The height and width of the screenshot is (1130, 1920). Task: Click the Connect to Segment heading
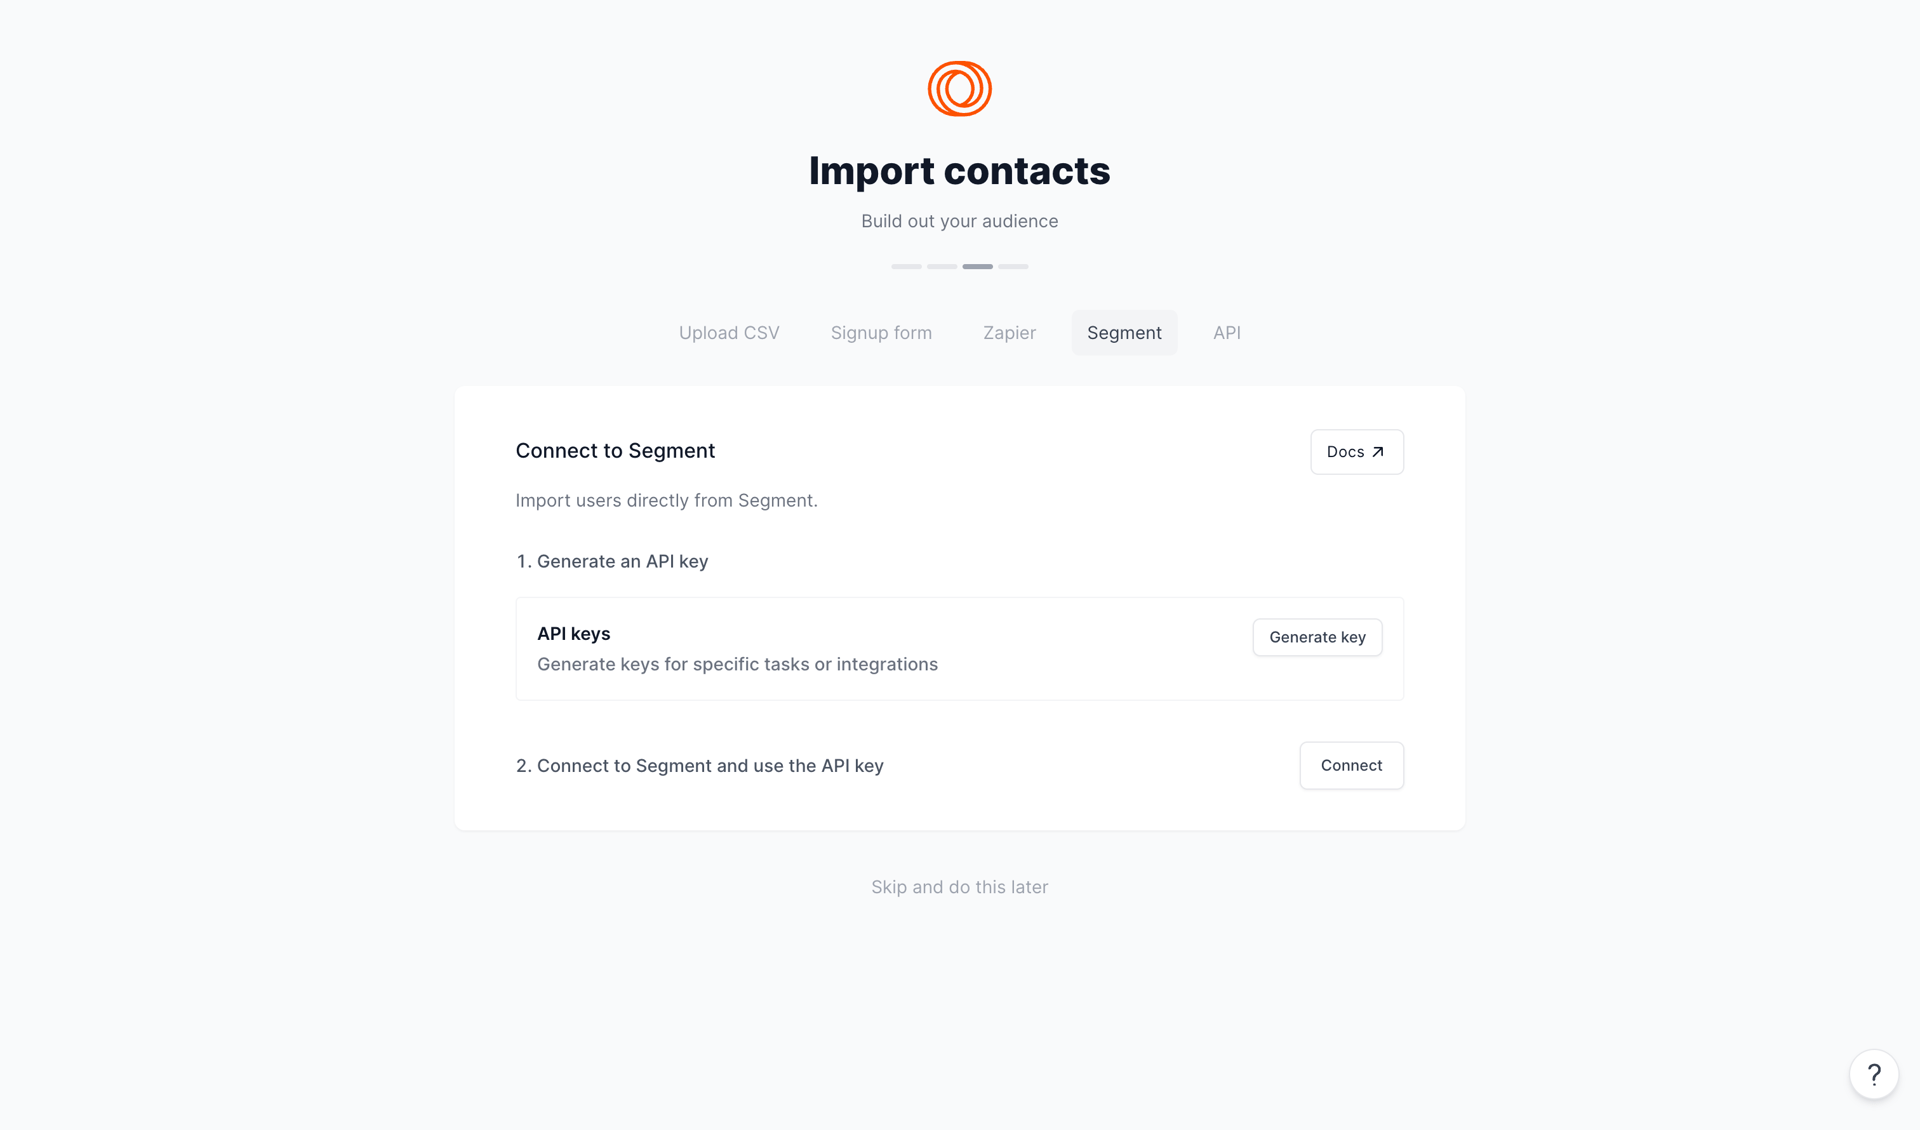(615, 451)
